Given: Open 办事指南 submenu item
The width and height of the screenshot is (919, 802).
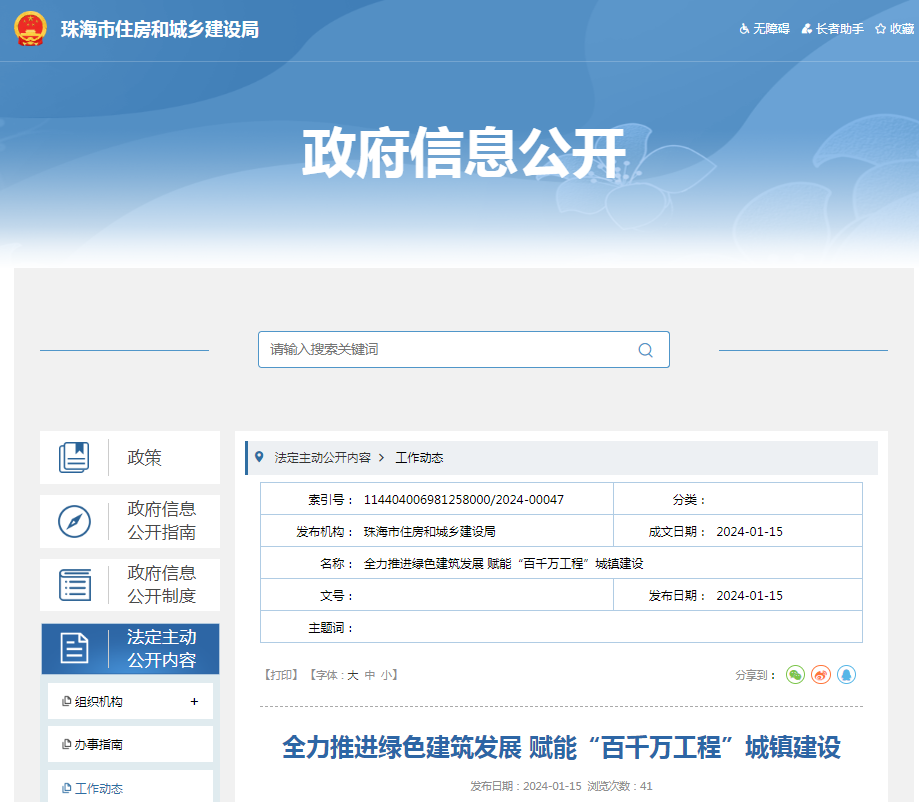Looking at the screenshot, I should [130, 744].
